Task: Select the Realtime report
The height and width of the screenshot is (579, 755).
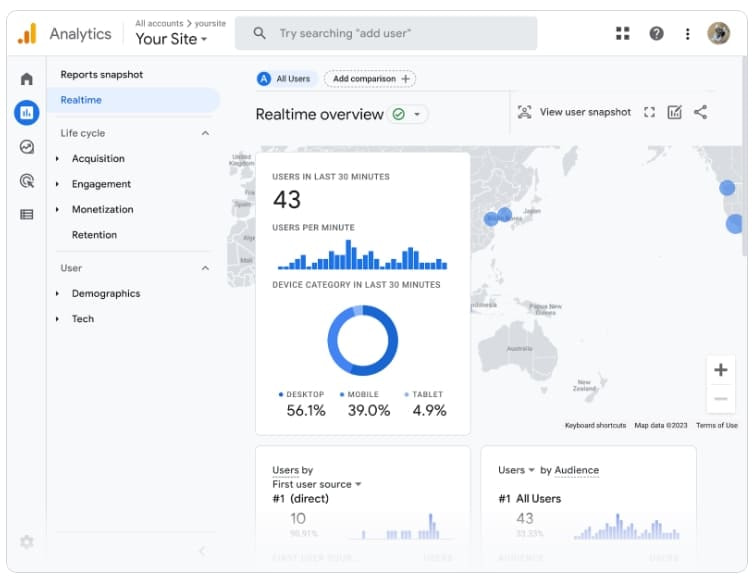Action: pos(133,100)
